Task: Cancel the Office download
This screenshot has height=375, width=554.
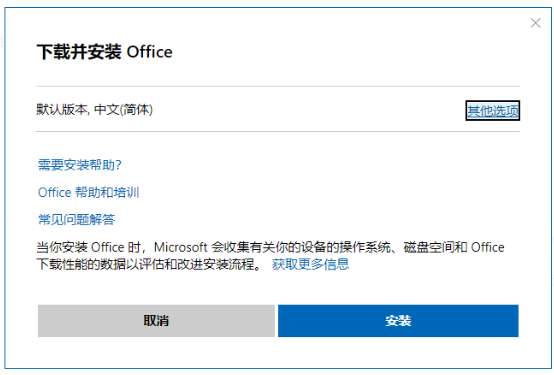Action: click(x=156, y=321)
